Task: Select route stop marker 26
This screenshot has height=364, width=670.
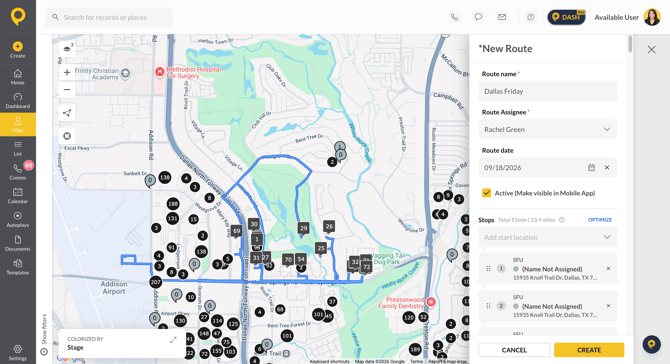Action: (x=329, y=226)
